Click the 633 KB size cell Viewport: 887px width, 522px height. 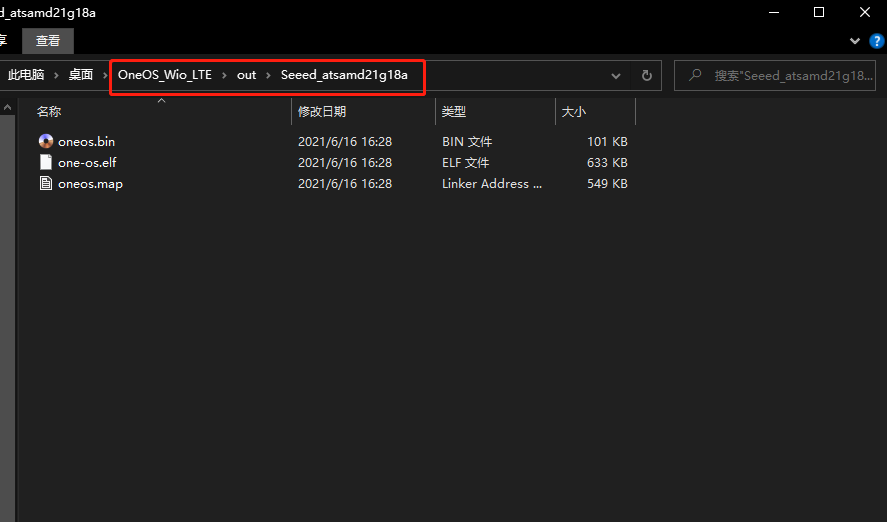607,162
